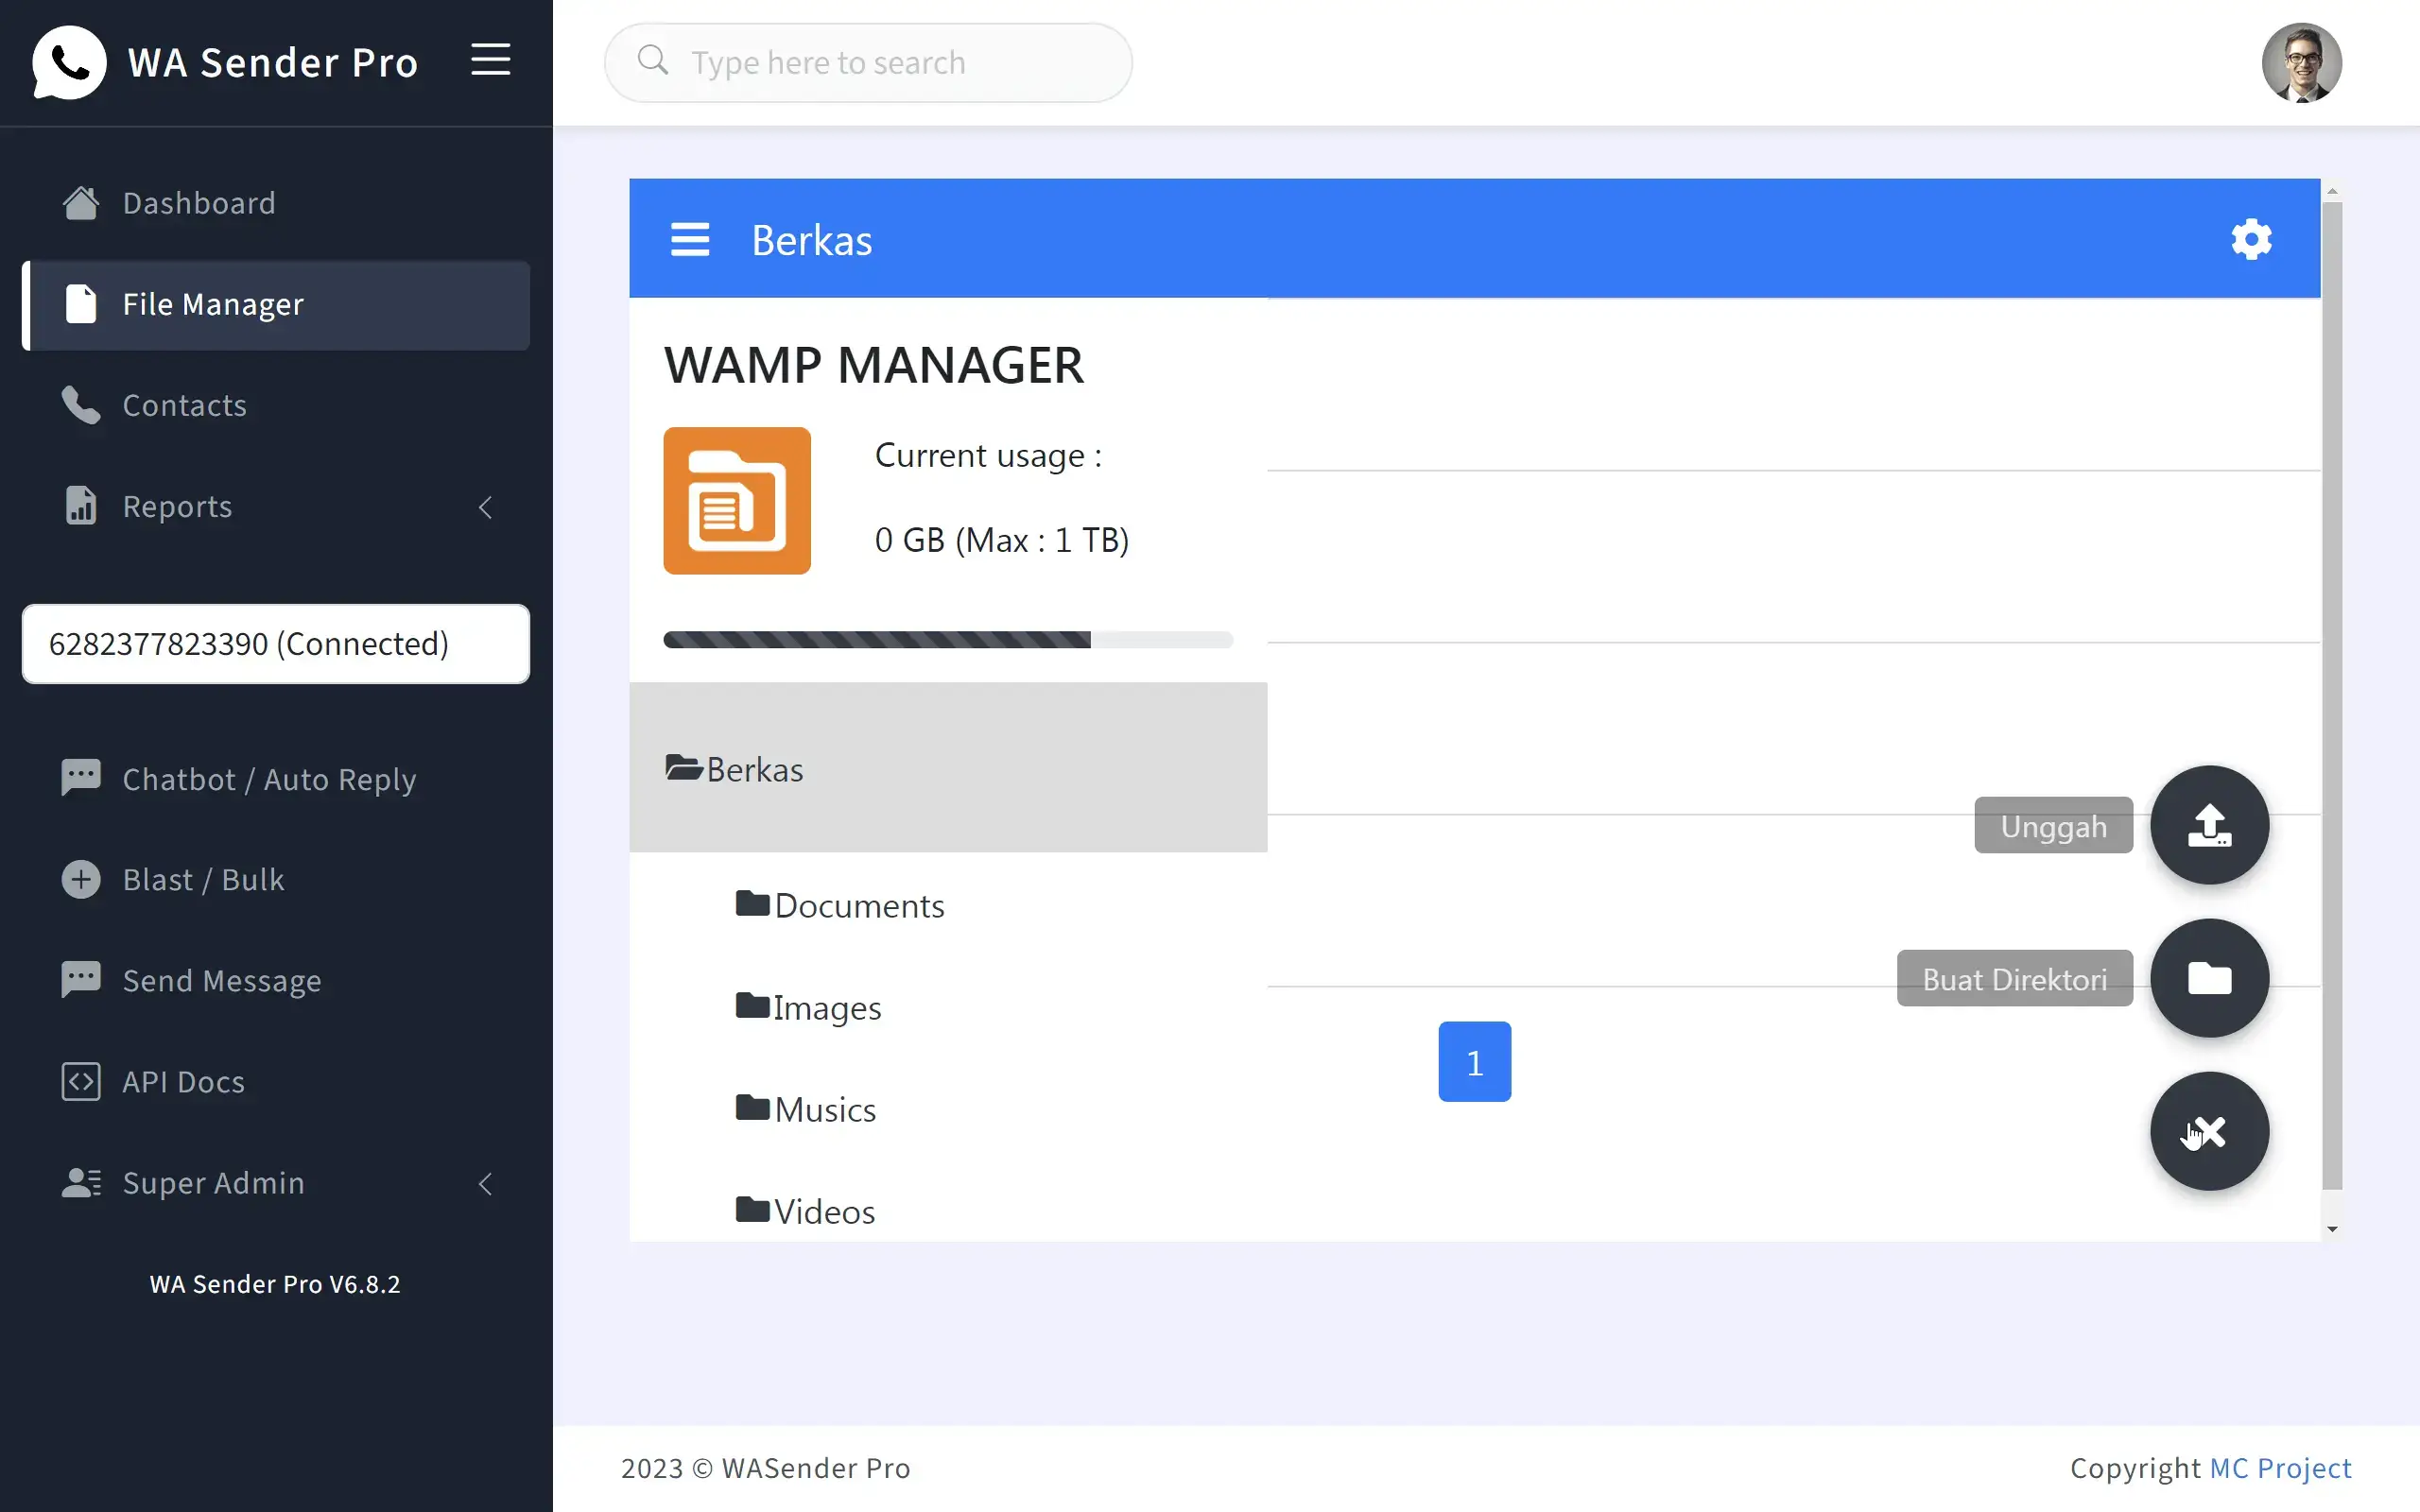Click the storage usage progress bar

pos(947,640)
